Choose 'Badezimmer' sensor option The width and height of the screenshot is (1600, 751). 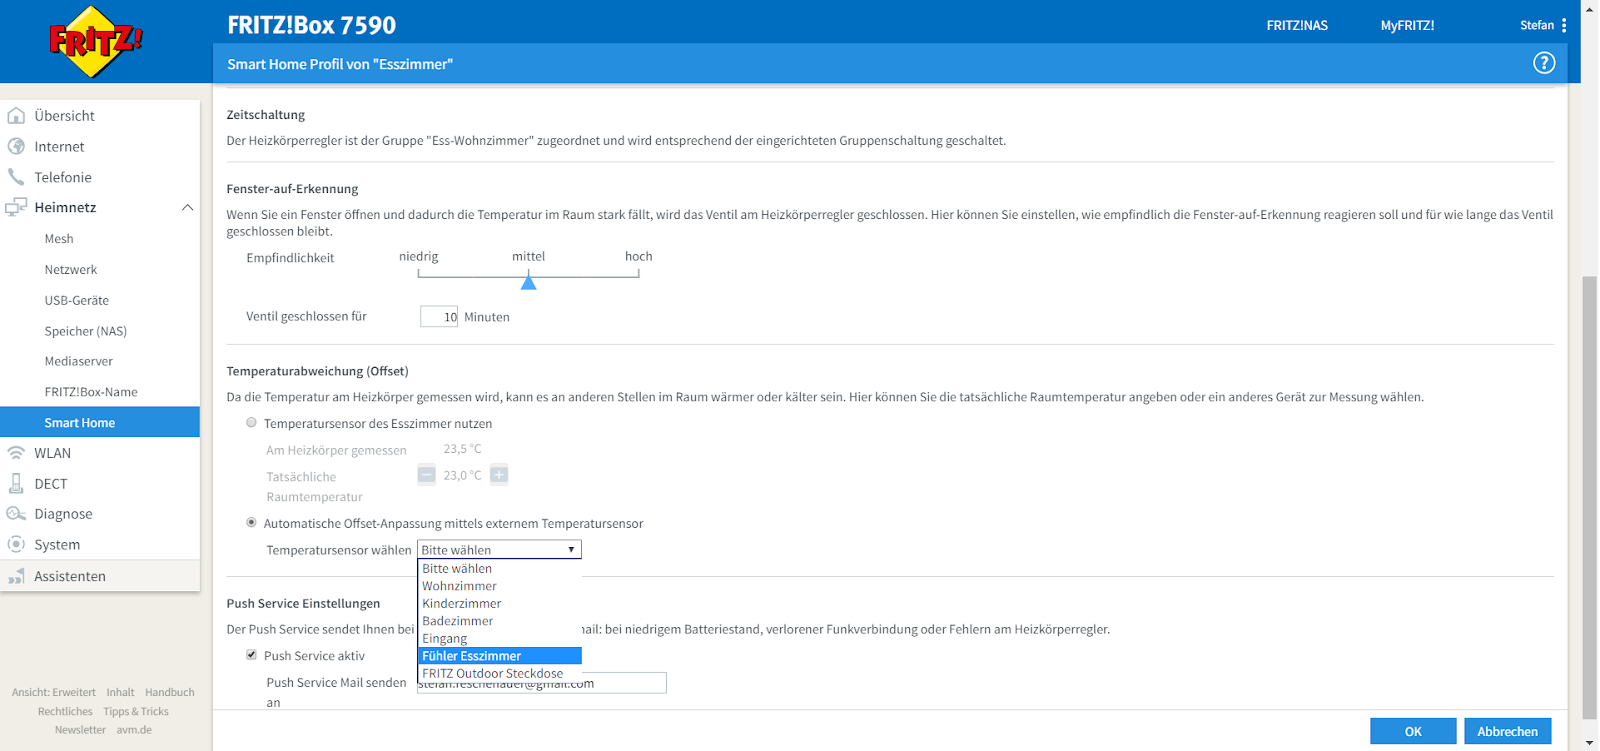pyautogui.click(x=499, y=621)
